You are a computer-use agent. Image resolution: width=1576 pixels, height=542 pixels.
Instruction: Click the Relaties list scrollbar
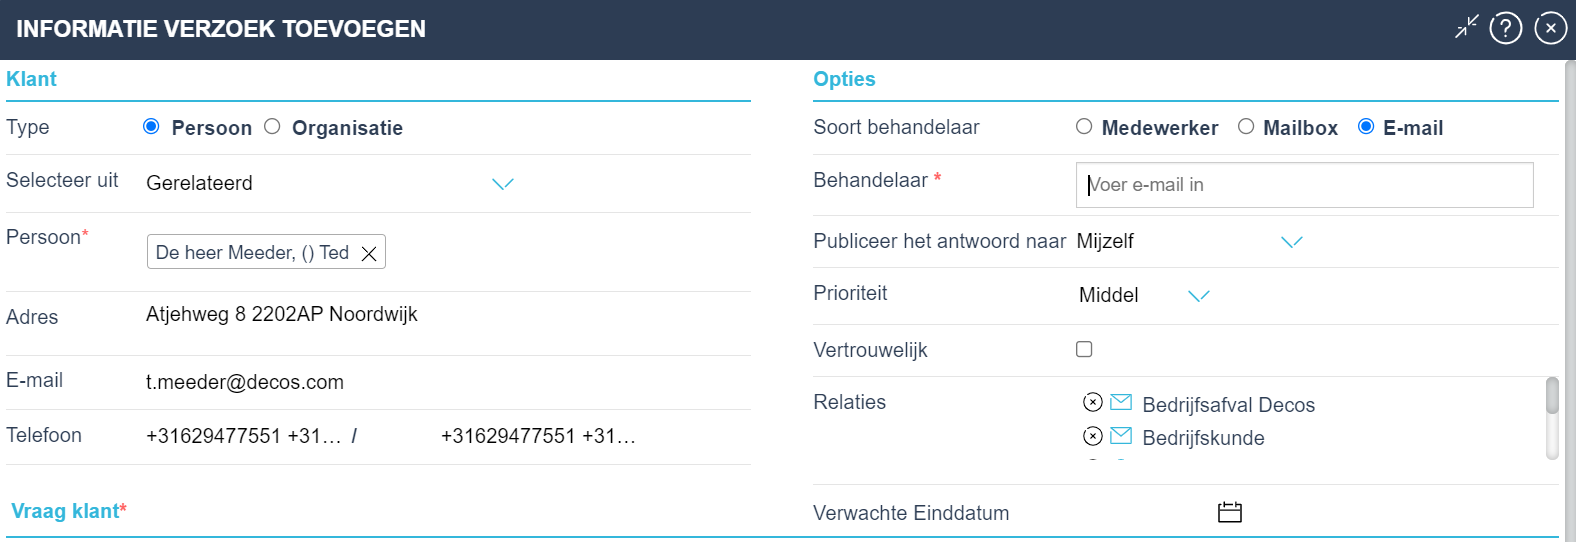point(1552,418)
